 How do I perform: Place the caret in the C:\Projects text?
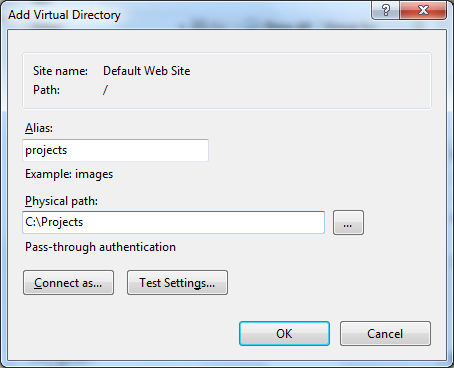pyautogui.click(x=54, y=222)
